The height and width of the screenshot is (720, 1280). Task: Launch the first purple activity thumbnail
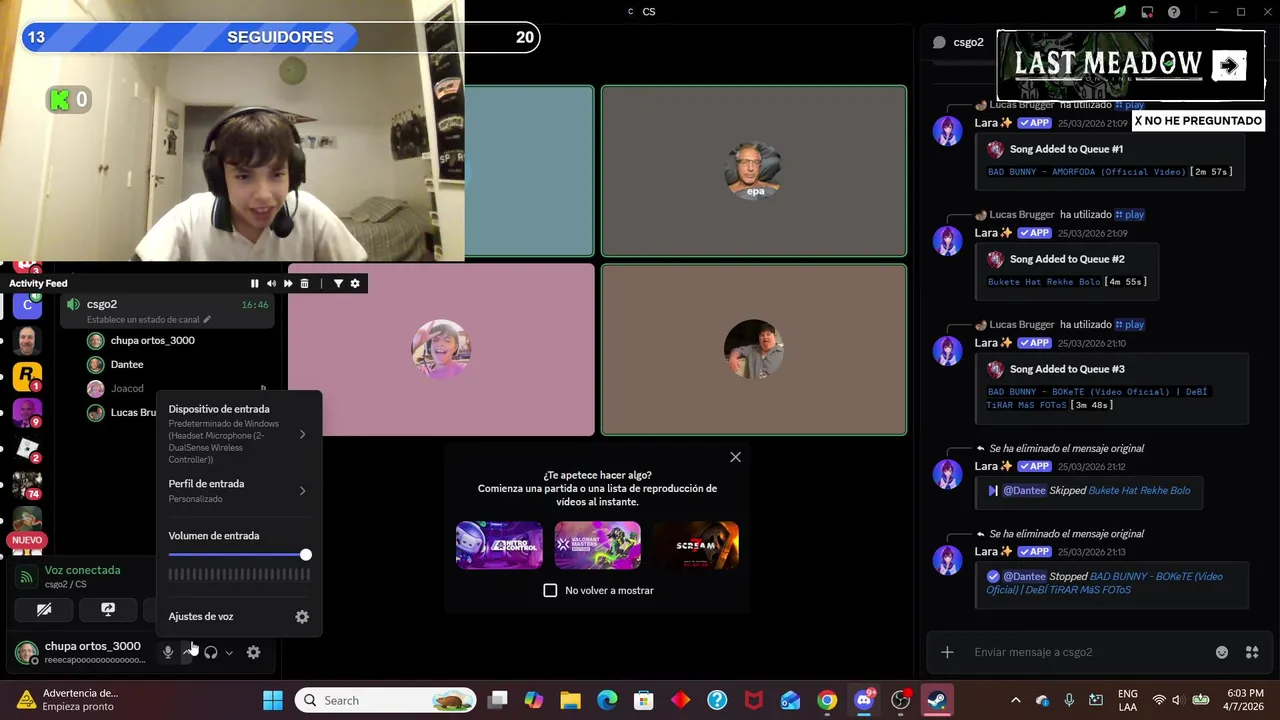[499, 545]
